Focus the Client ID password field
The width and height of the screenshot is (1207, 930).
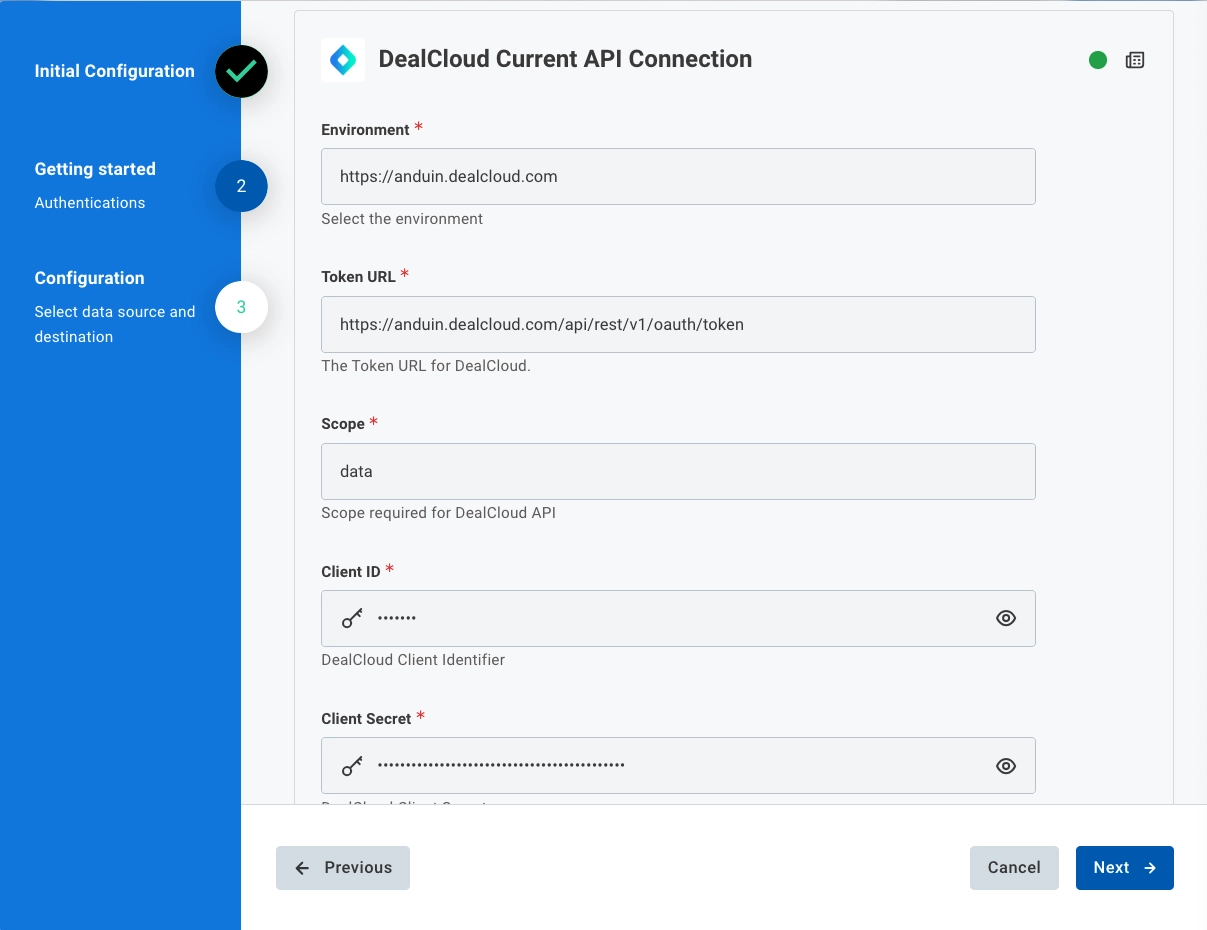678,618
